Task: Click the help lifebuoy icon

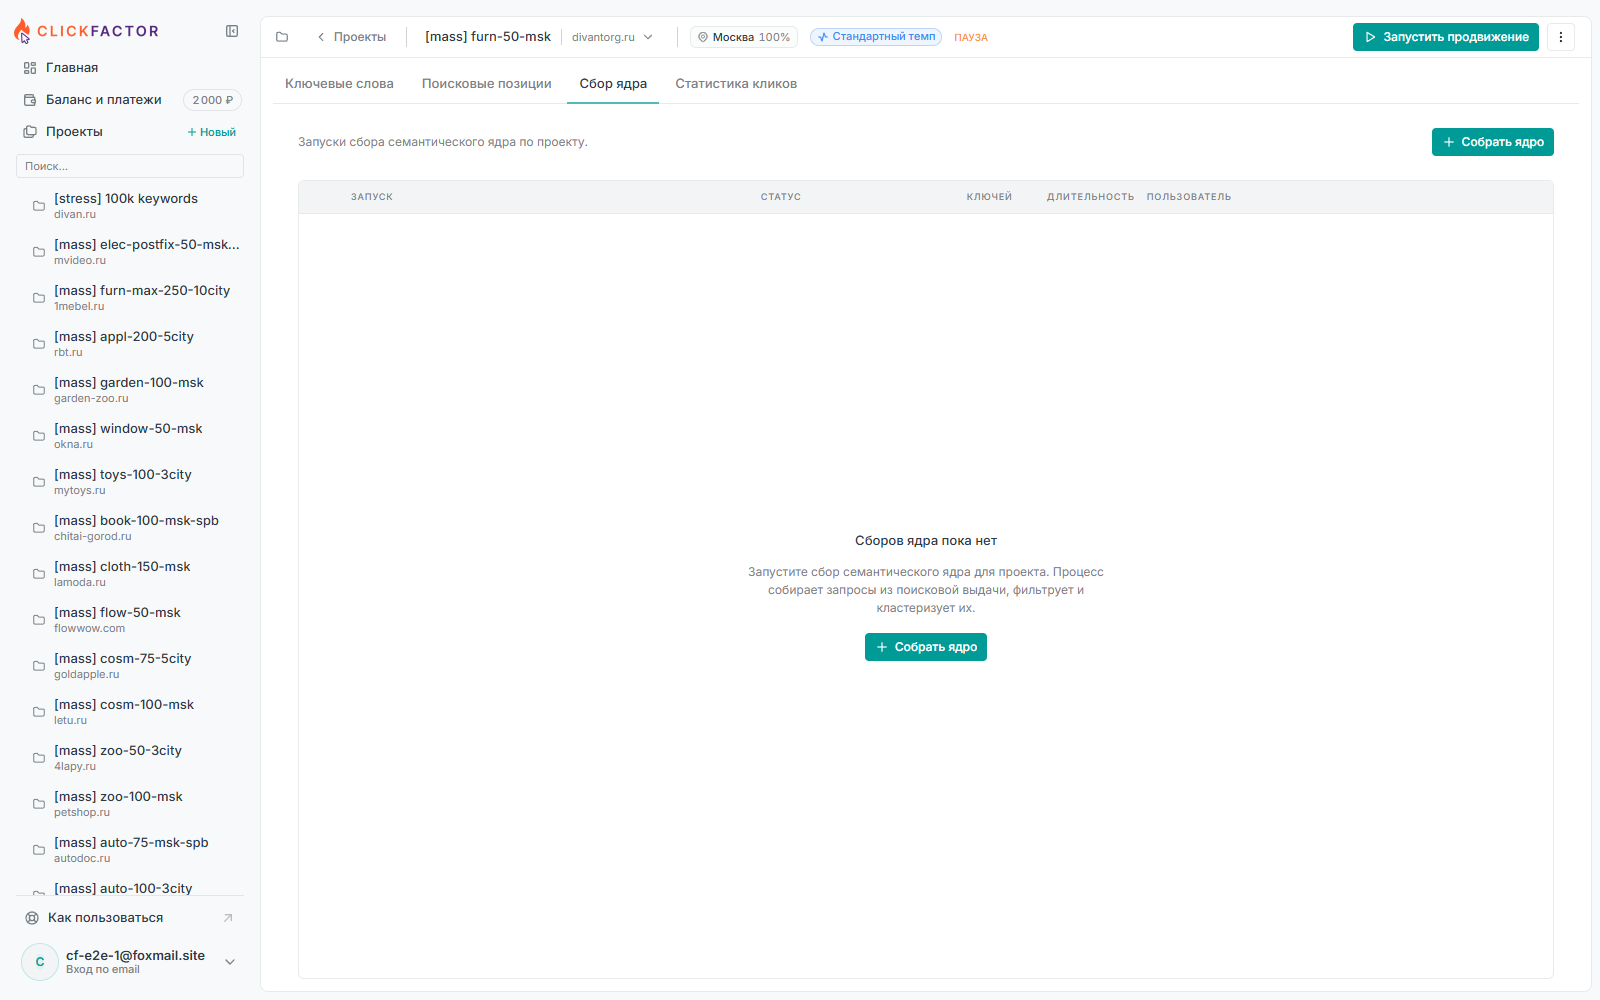Action: pos(32,918)
